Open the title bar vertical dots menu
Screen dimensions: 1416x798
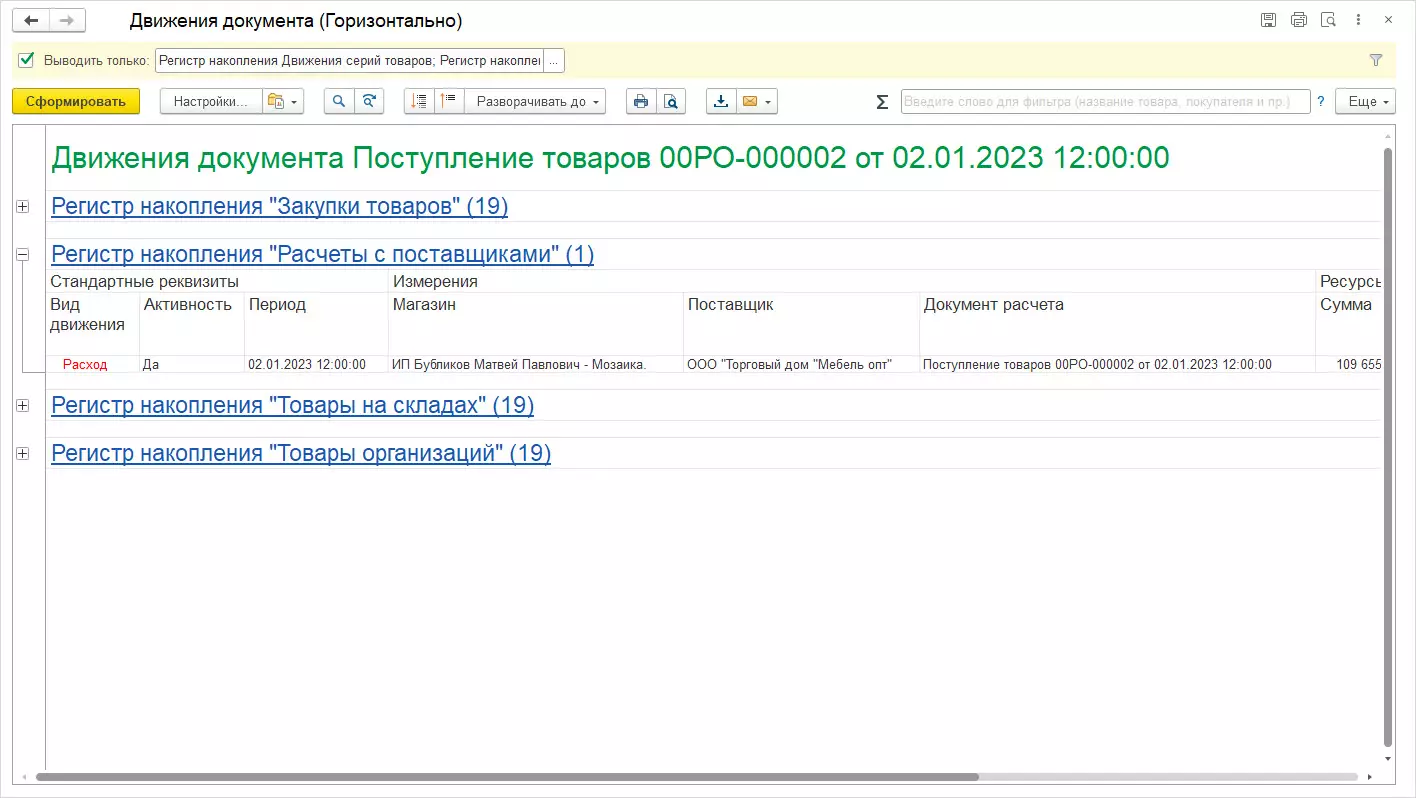click(1359, 20)
